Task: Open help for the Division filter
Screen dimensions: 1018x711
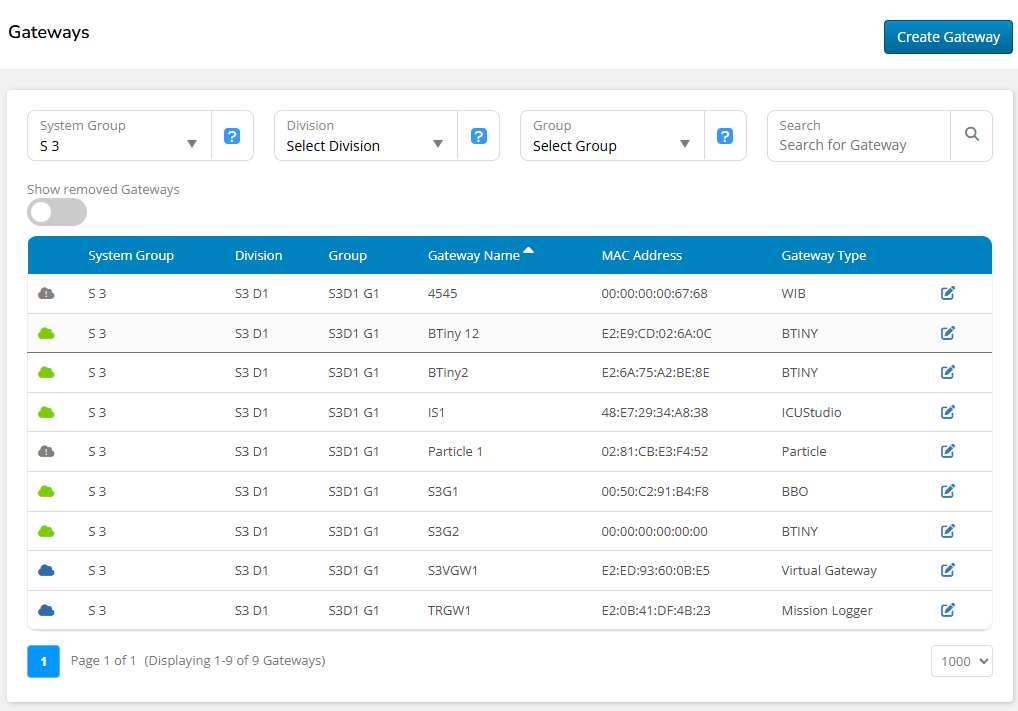Action: (478, 136)
